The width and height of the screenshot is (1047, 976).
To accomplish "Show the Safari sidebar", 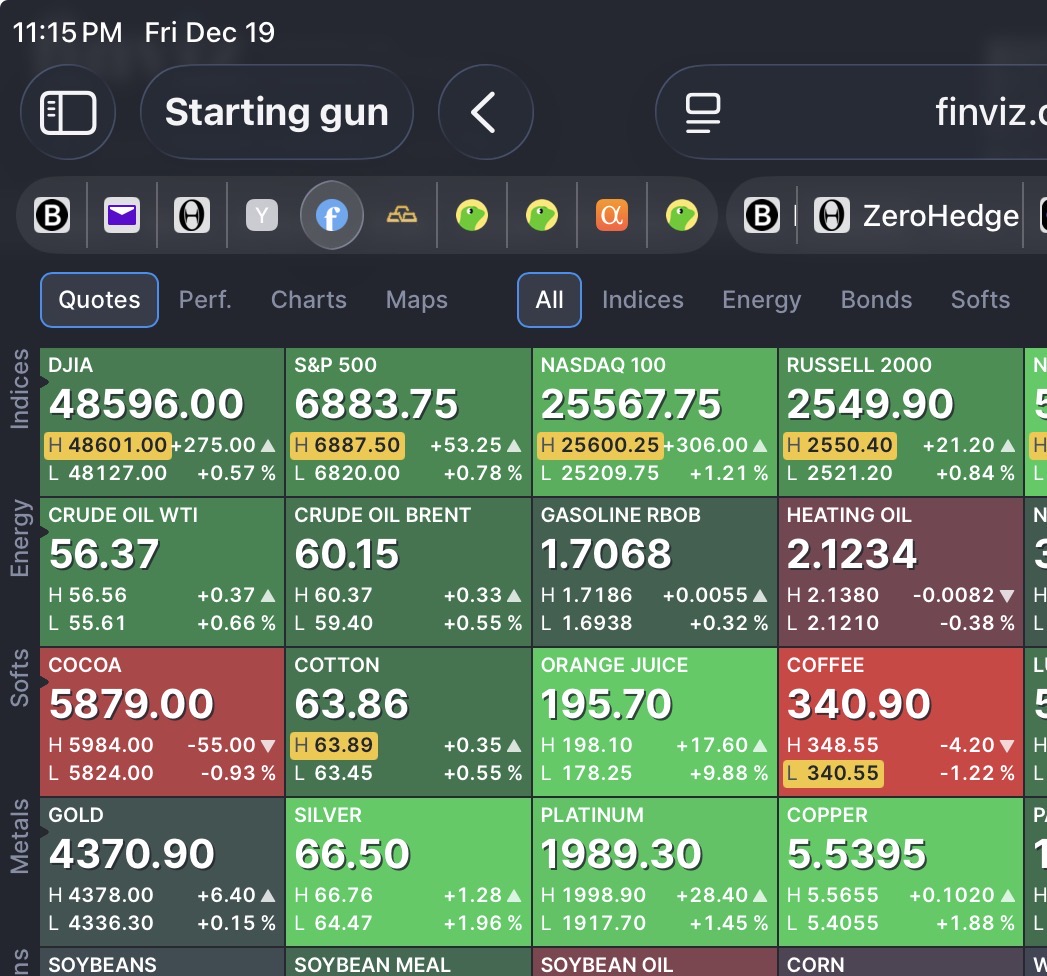I will (68, 113).
